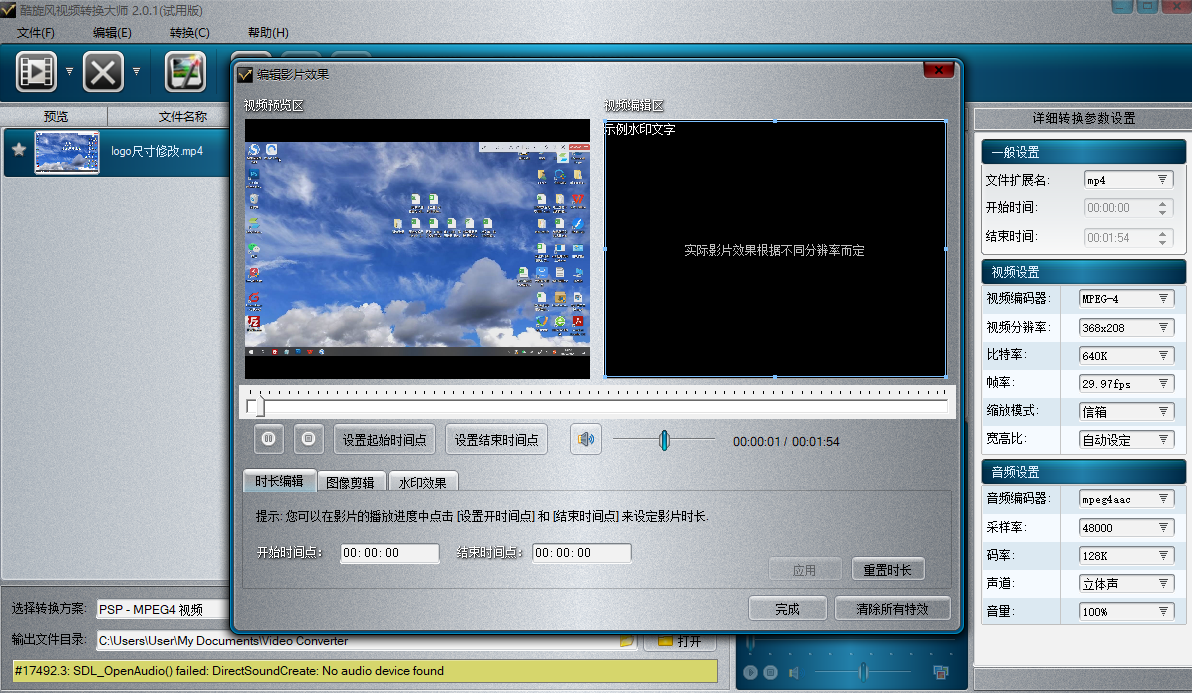1192x693 pixels.
Task: Switch to the 水印效果 tab
Action: tap(423, 483)
